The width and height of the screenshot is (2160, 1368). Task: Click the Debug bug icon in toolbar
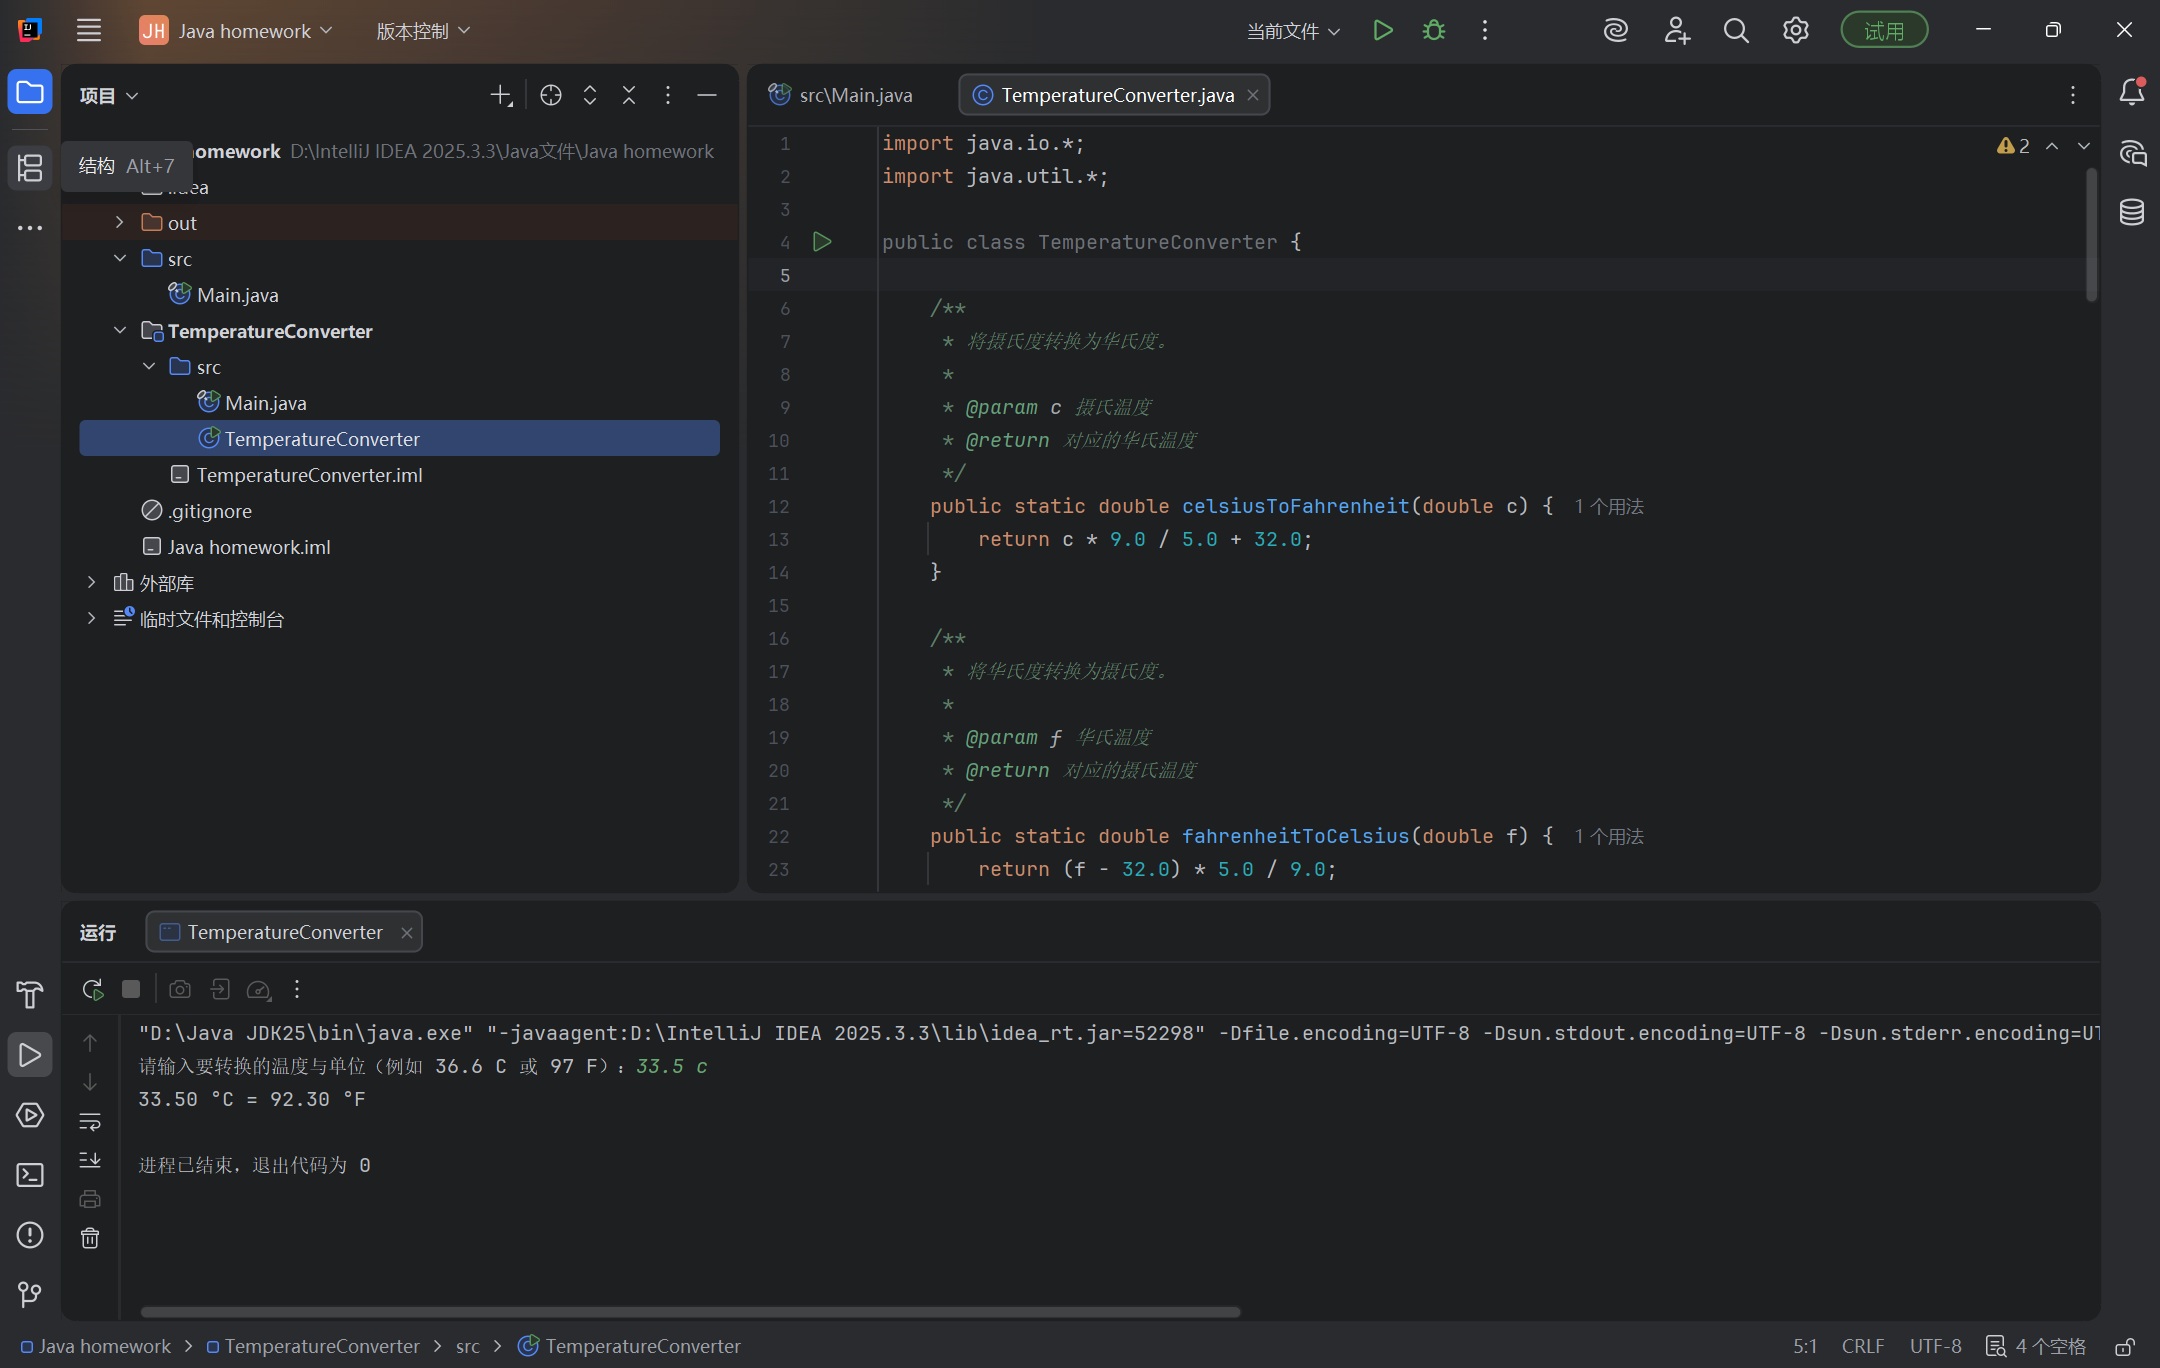[x=1434, y=31]
